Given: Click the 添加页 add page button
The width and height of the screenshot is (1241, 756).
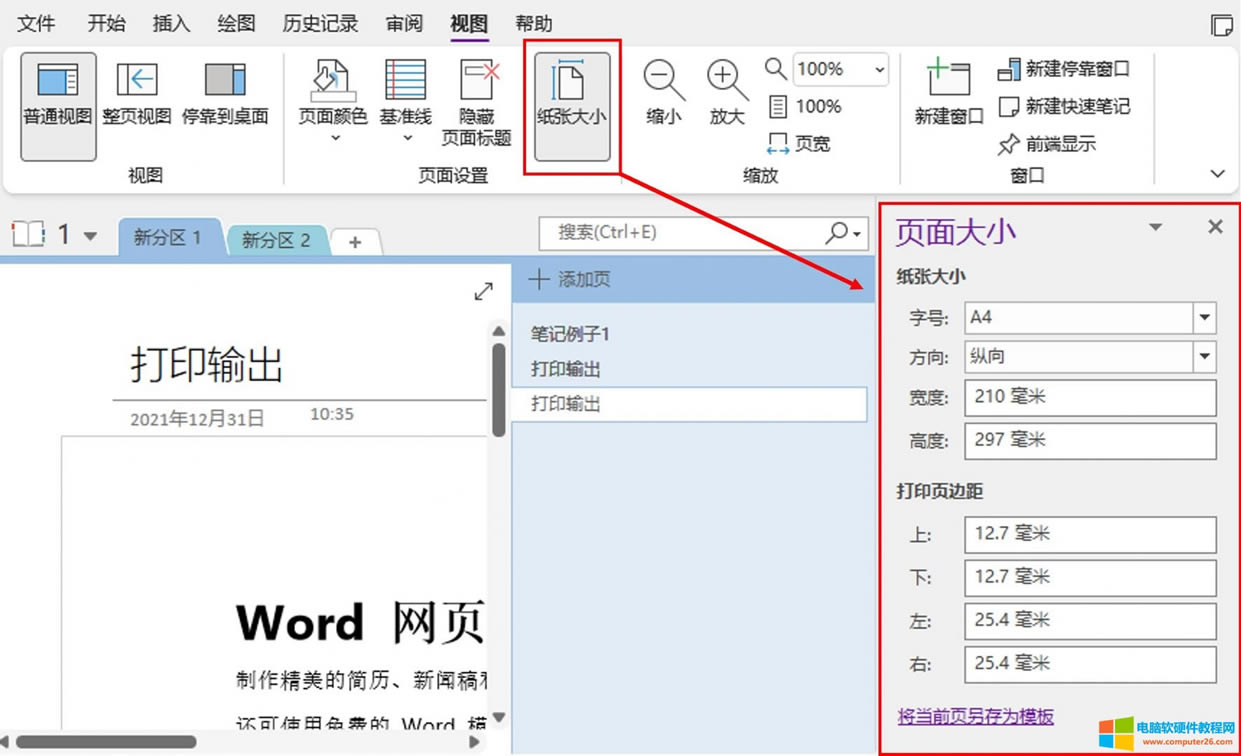Looking at the screenshot, I should [569, 279].
